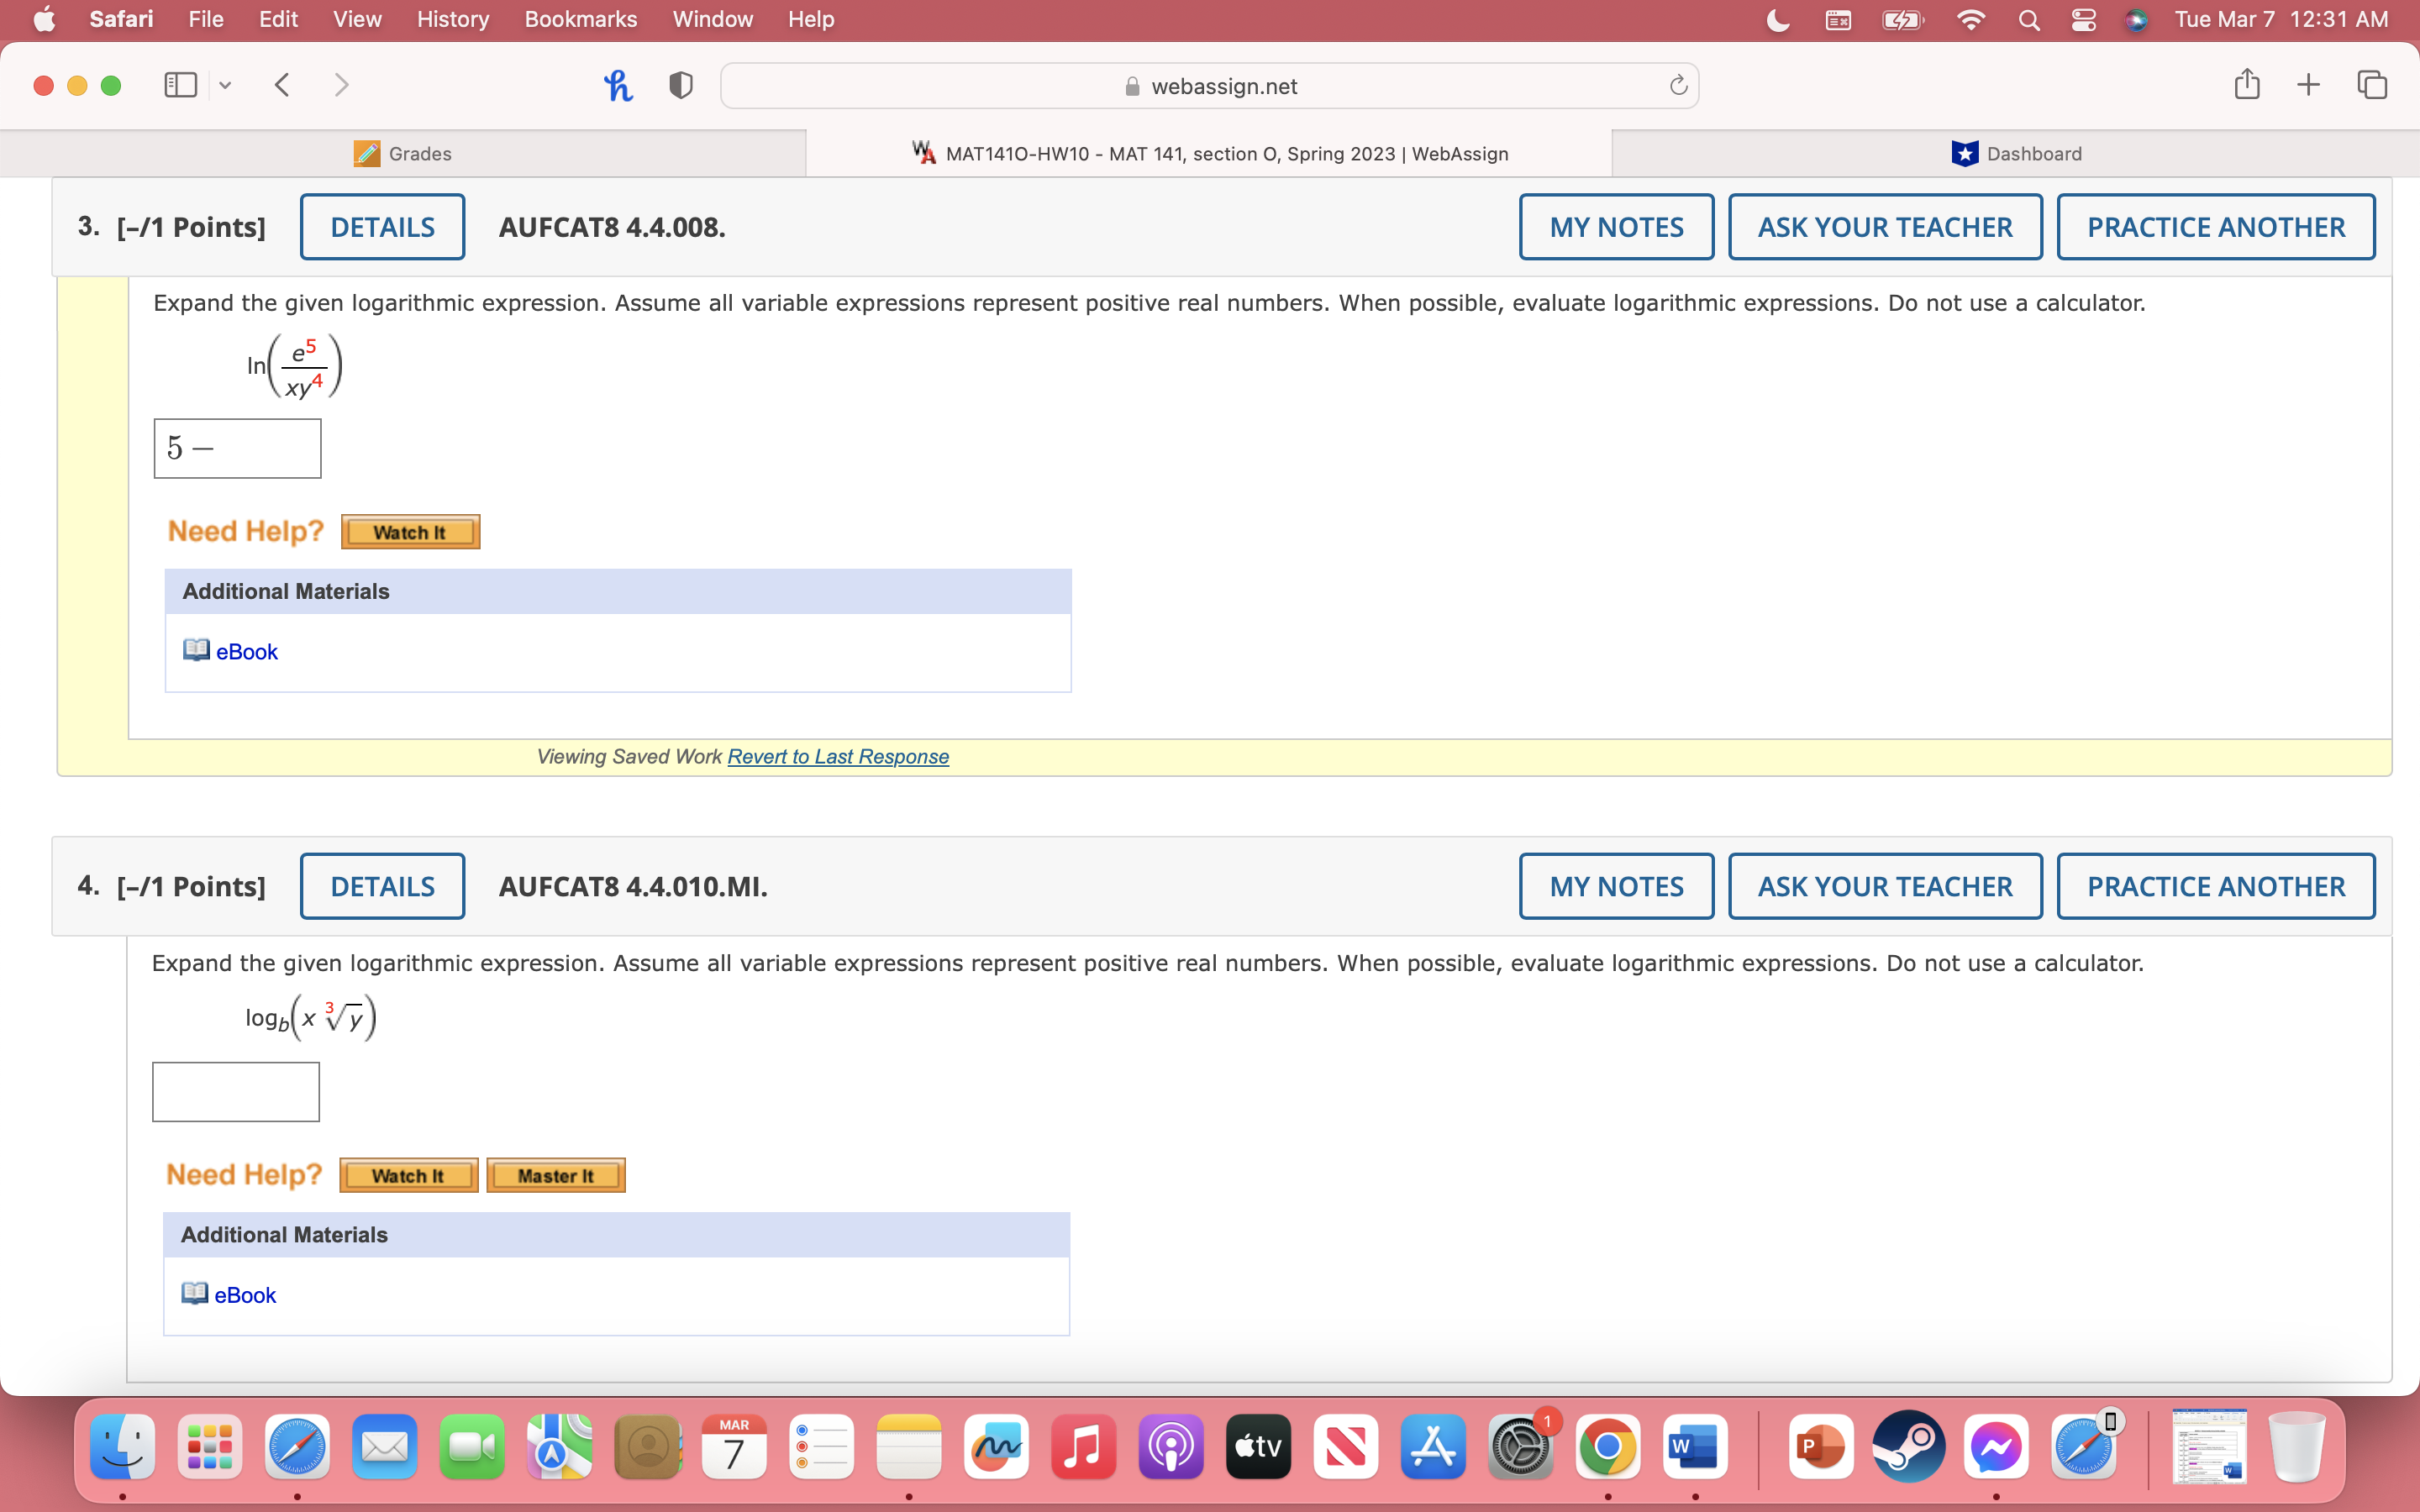Image resolution: width=2420 pixels, height=1512 pixels.
Task: Click PRACTICE ANOTHER for question 3
Action: pyautogui.click(x=2215, y=226)
